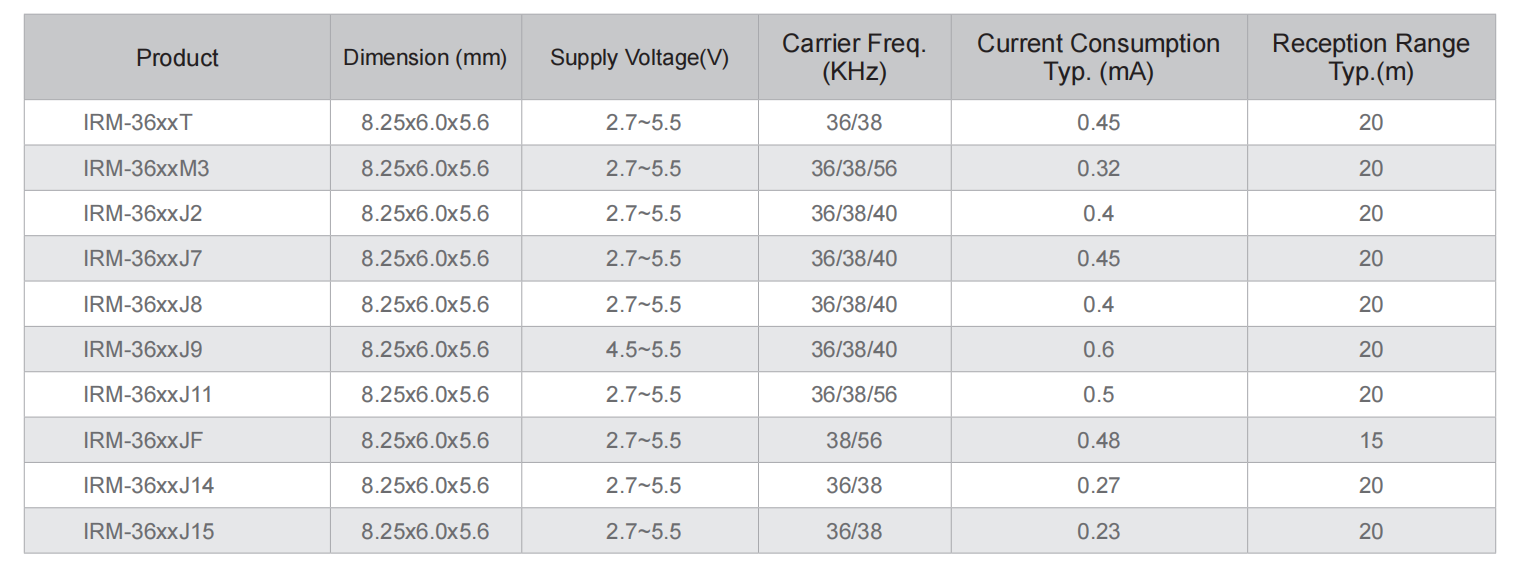Viewport: 1526px width, 583px height.
Task: Select the IRM-36xxJ7 product row label
Action: tap(143, 258)
